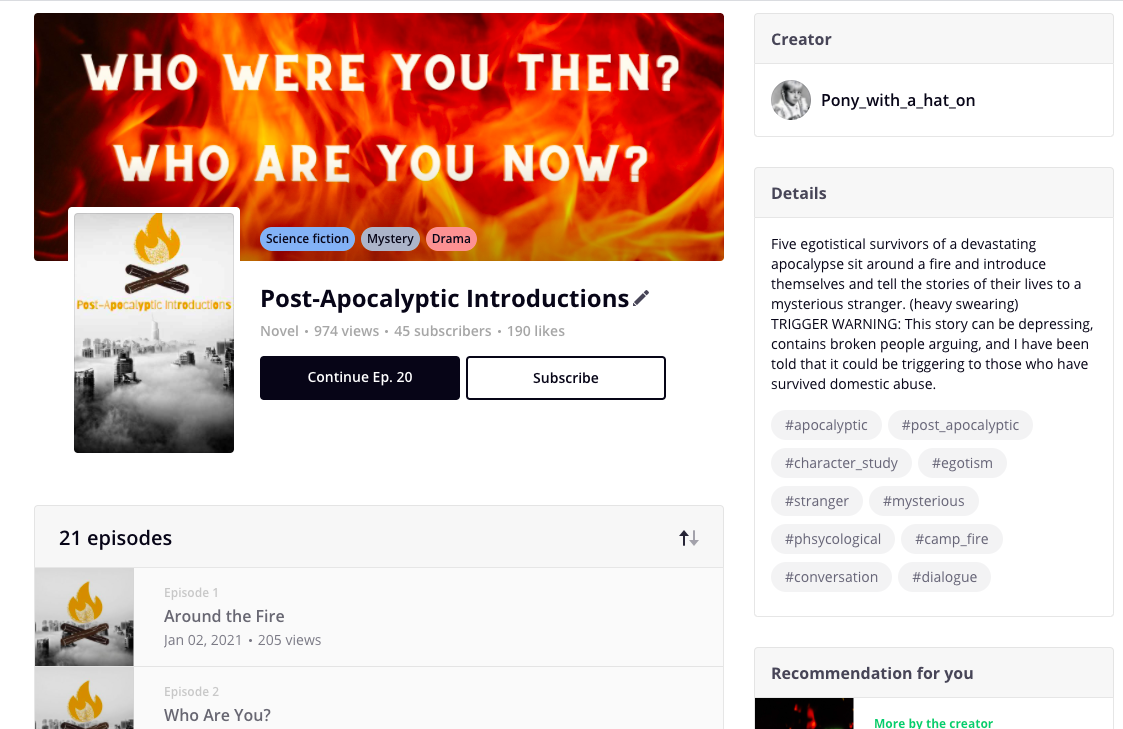The height and width of the screenshot is (729, 1123).
Task: Browse the #apocalyptic hashtag
Action: click(x=826, y=425)
